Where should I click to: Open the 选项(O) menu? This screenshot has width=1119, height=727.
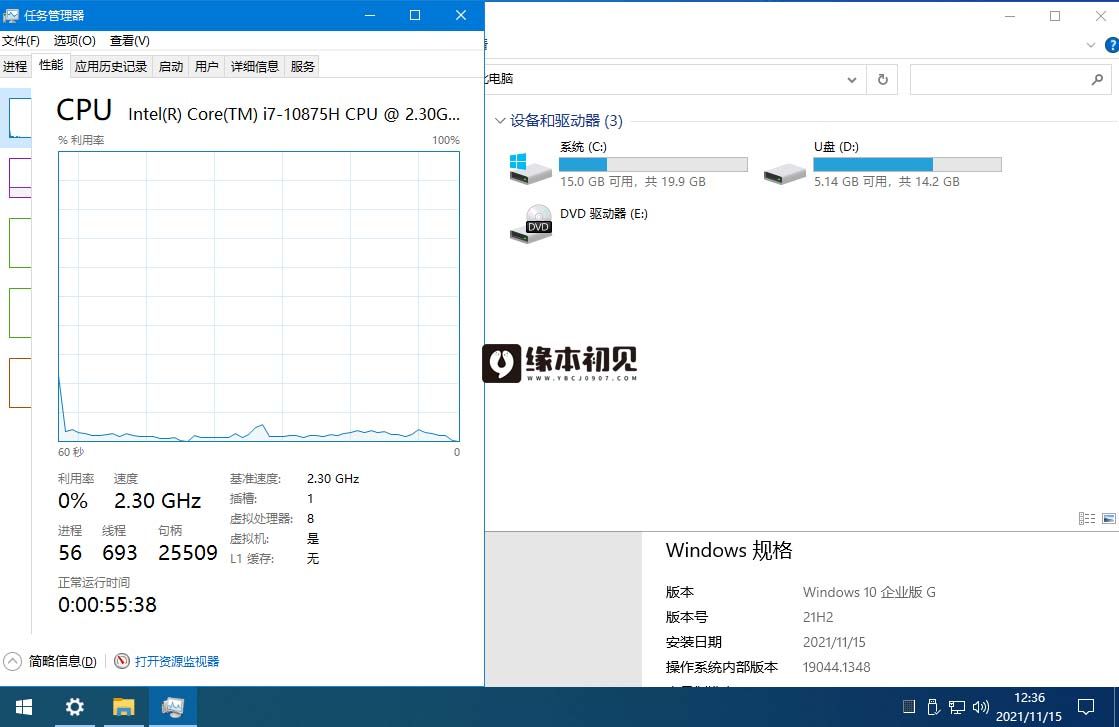point(74,41)
